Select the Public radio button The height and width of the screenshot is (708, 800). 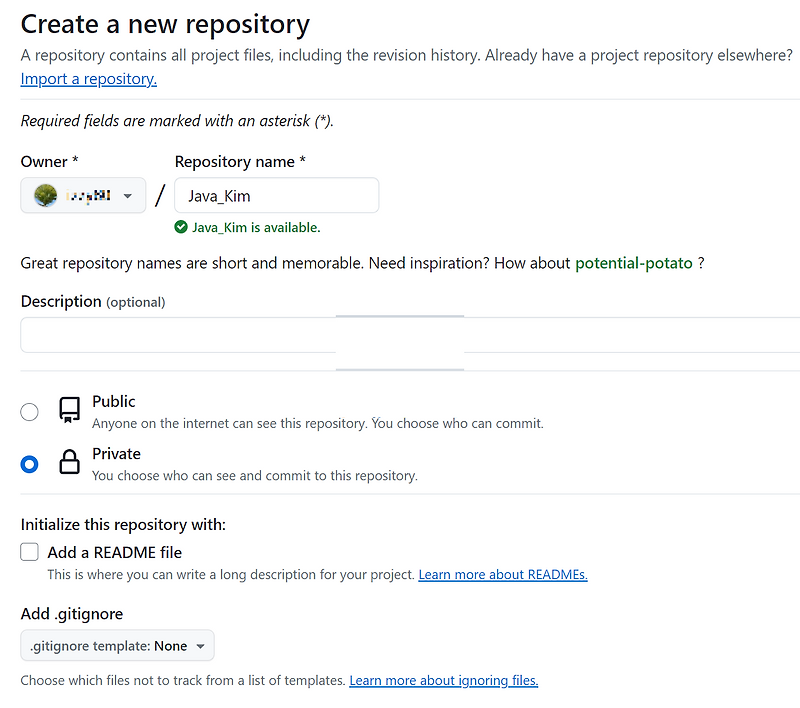click(30, 411)
